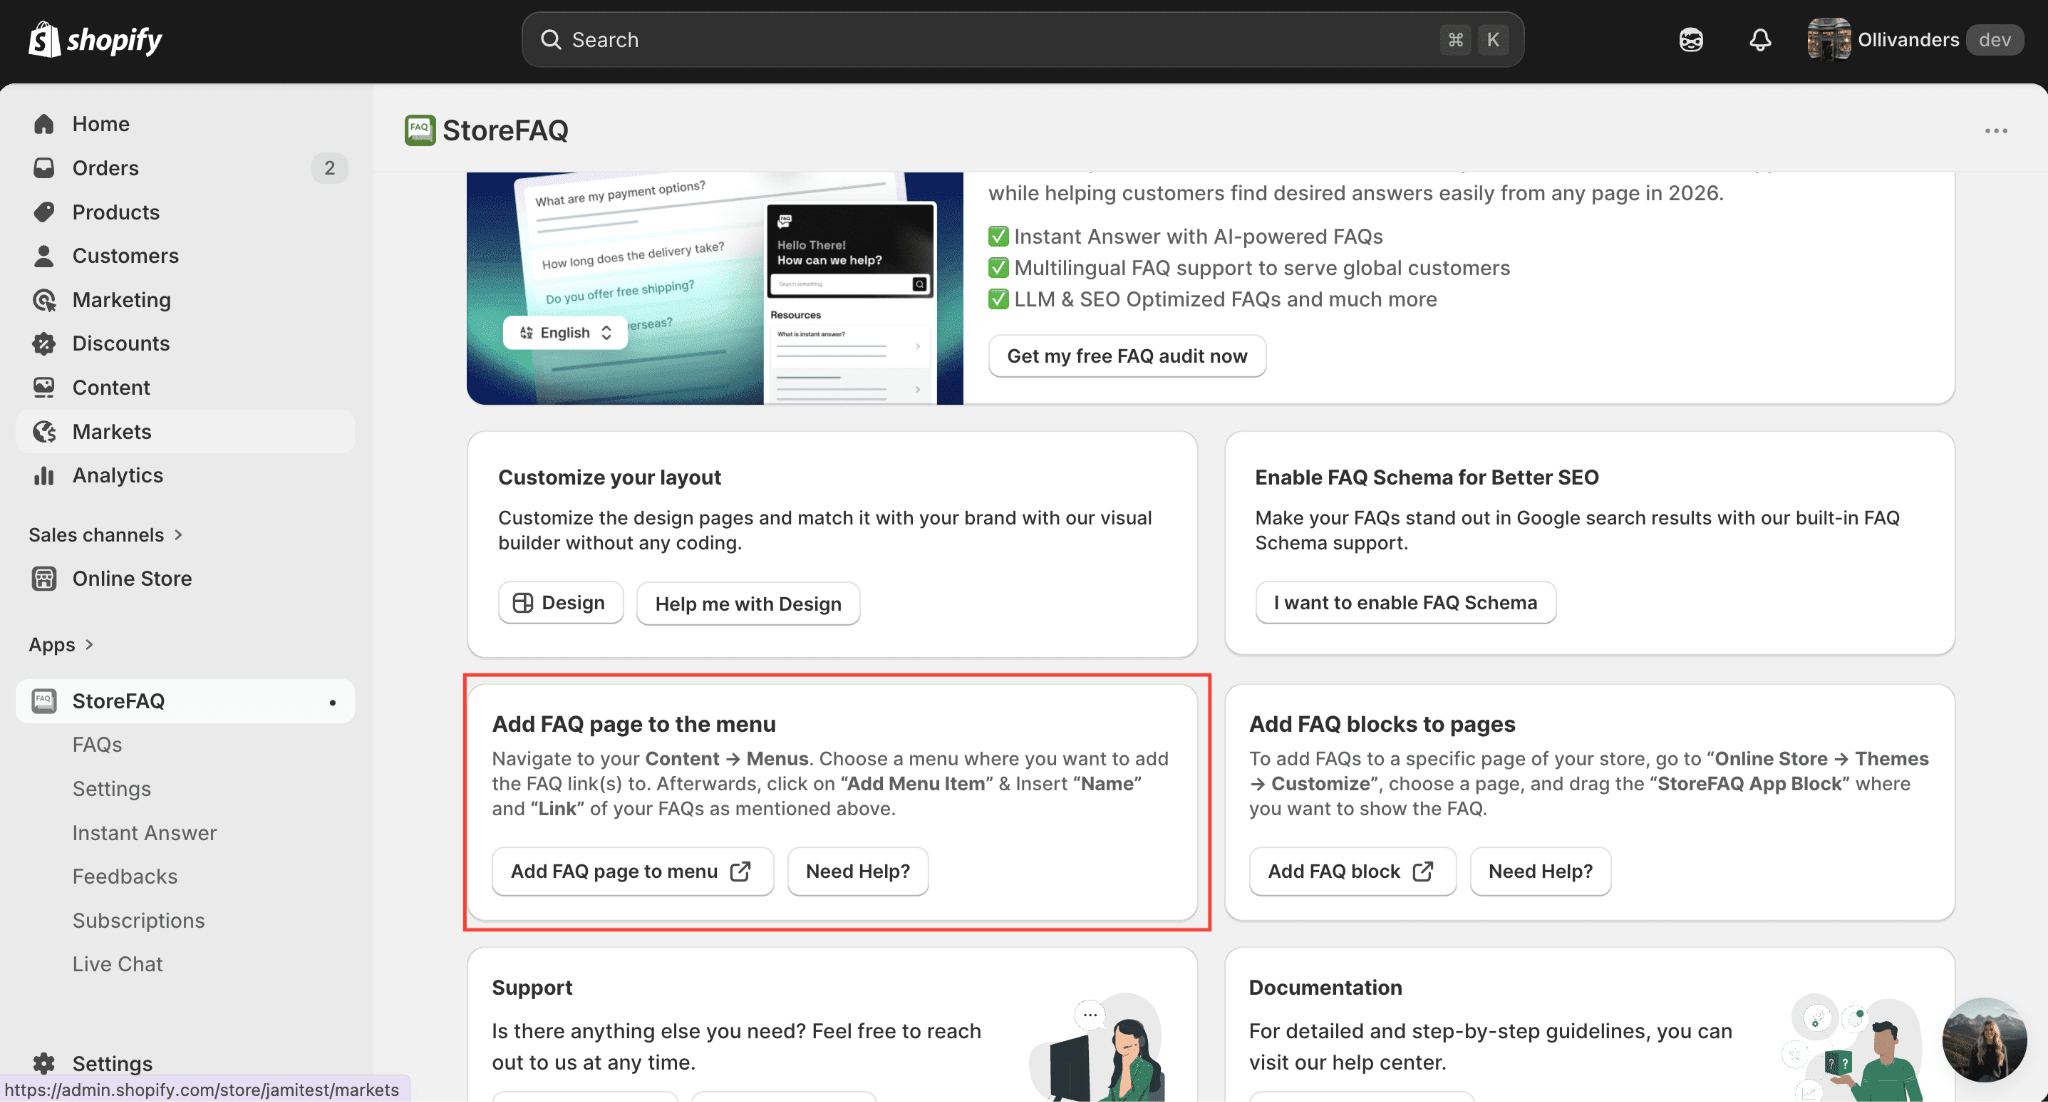Open Analytics in the sidebar
This screenshot has height=1102, width=2048.
click(185, 476)
